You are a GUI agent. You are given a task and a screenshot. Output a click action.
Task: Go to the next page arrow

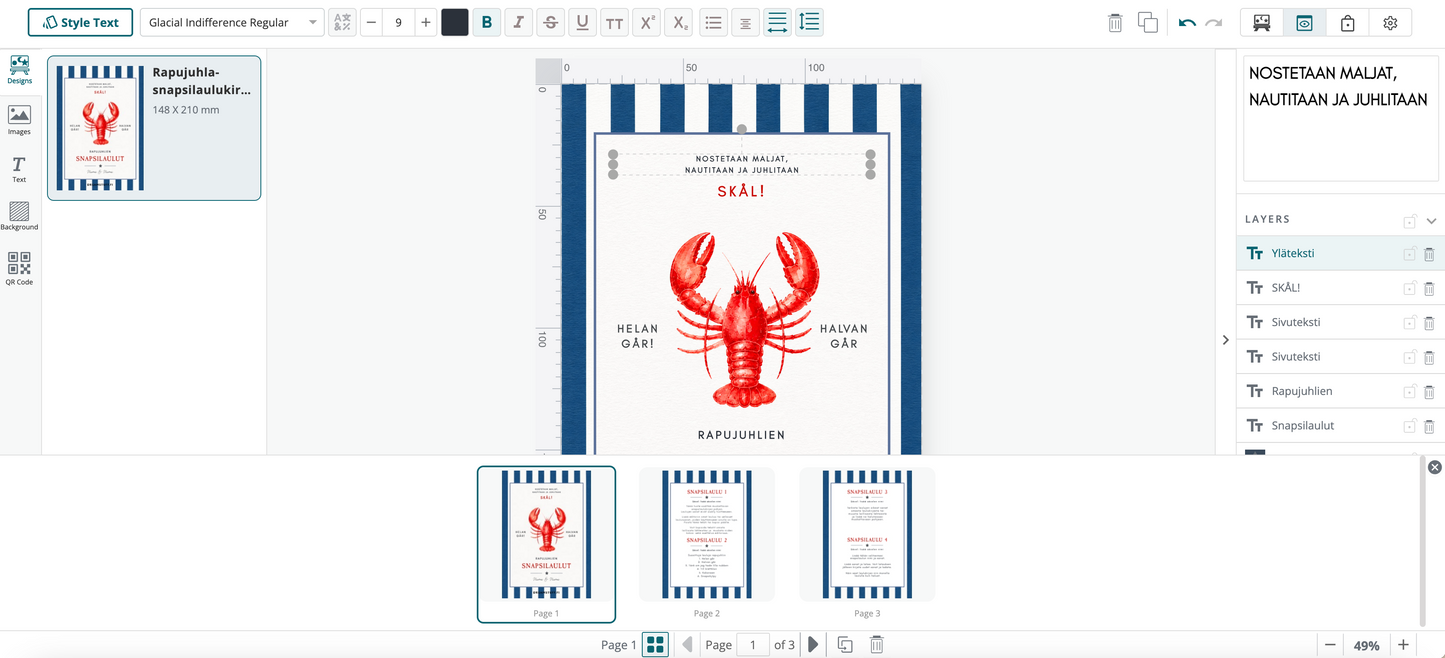click(813, 645)
